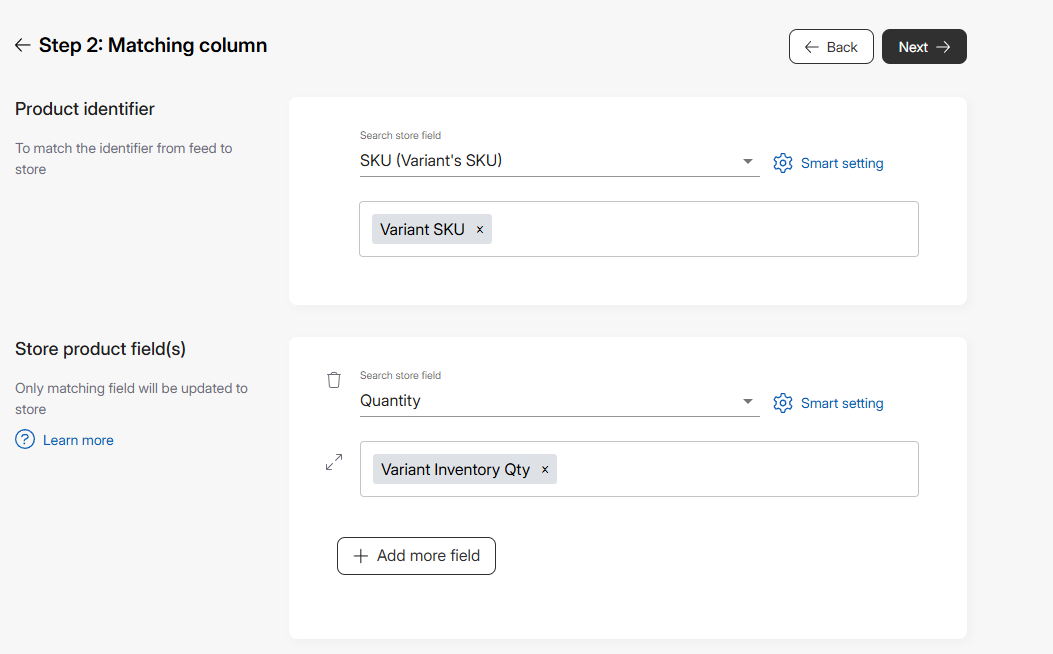Click the dropdown arrow of the SKU field
The width and height of the screenshot is (1053, 654).
pyautogui.click(x=747, y=162)
